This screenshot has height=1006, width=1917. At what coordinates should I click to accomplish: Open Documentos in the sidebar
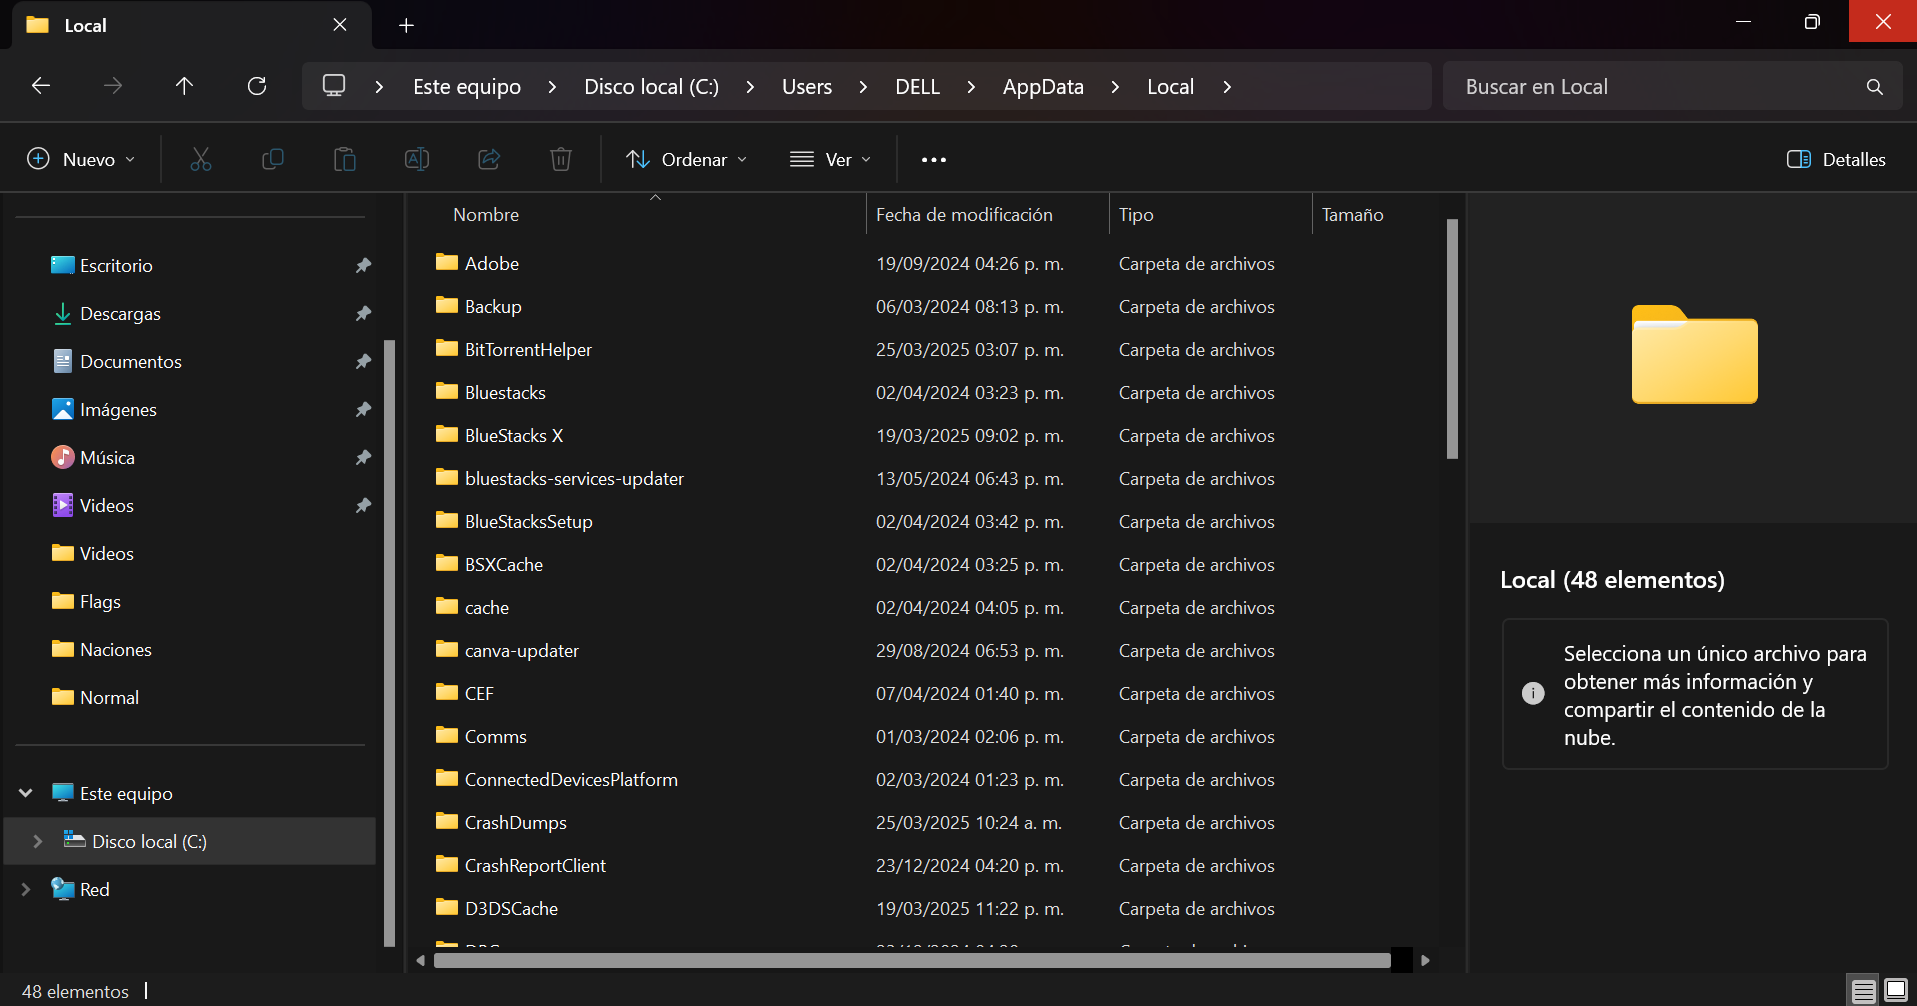click(x=131, y=362)
